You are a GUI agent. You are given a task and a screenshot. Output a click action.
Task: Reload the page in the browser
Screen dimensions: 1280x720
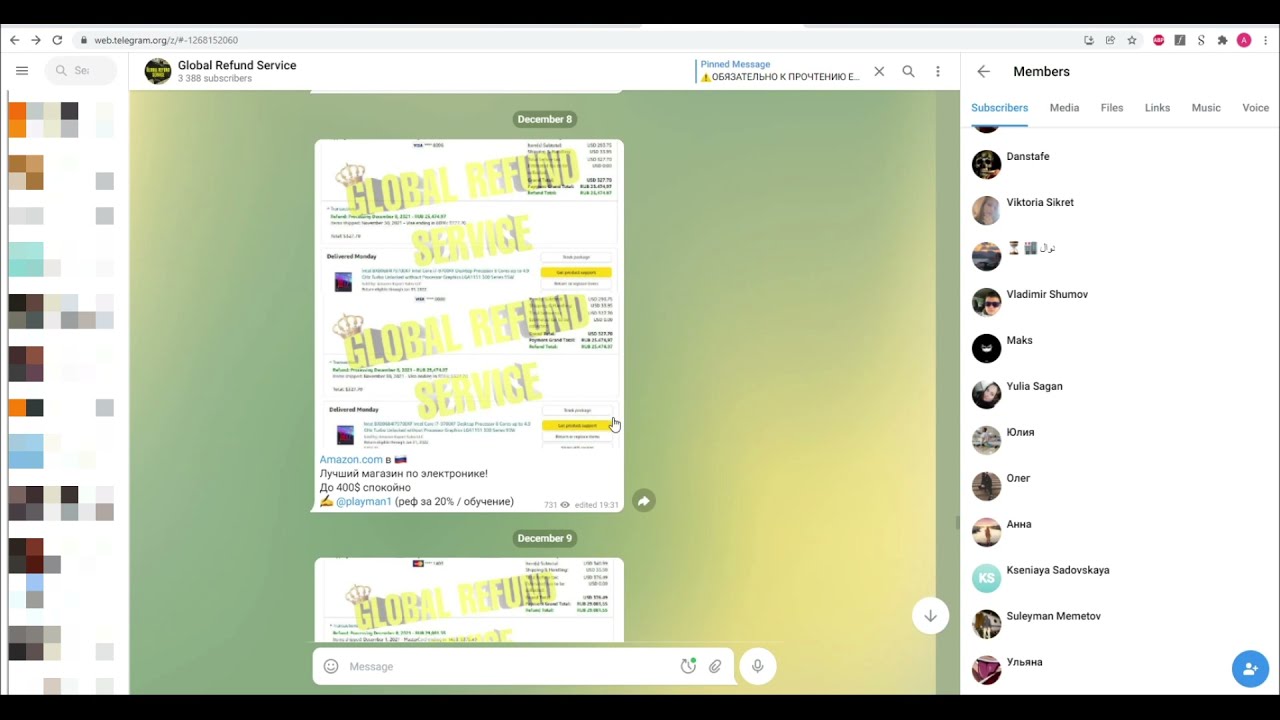[x=57, y=40]
